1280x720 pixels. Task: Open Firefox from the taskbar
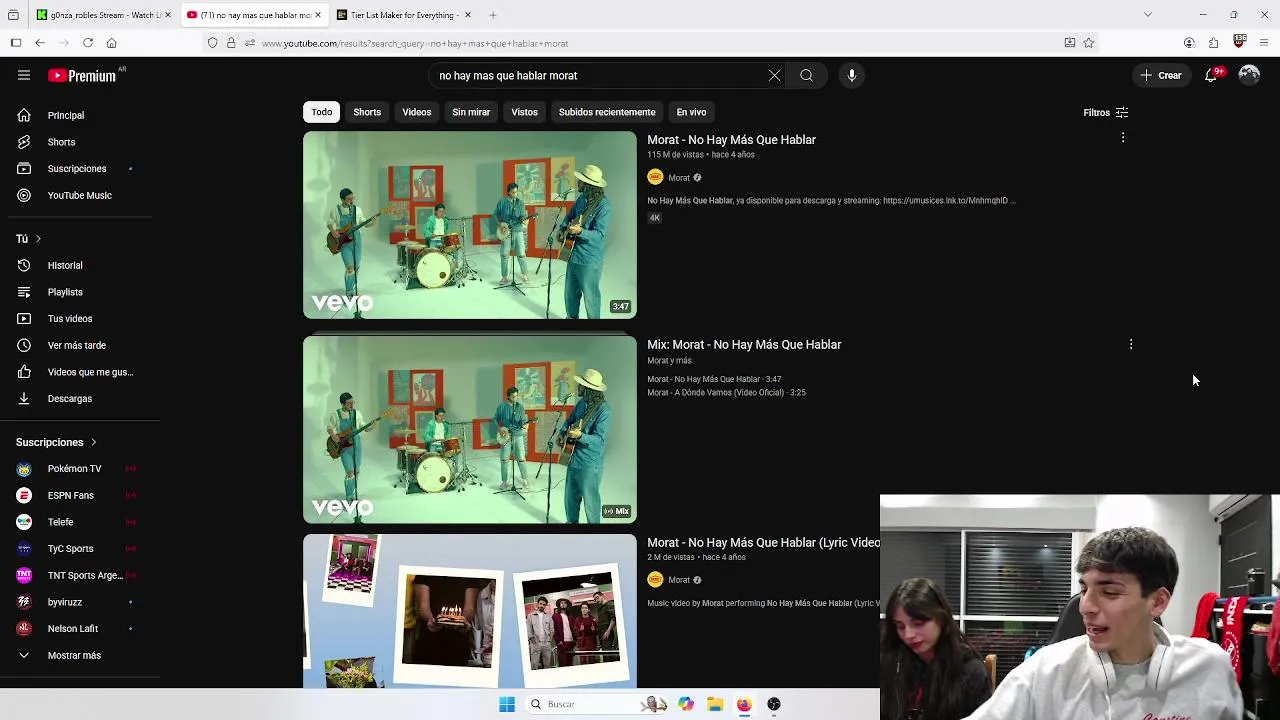coord(744,704)
